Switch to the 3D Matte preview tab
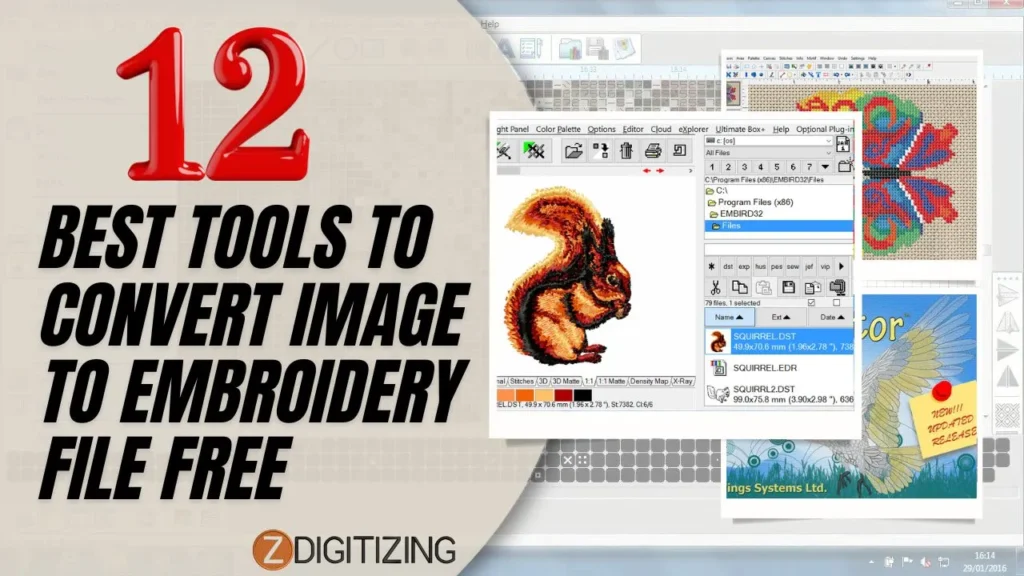Viewport: 1024px width, 576px height. pyautogui.click(x=566, y=381)
